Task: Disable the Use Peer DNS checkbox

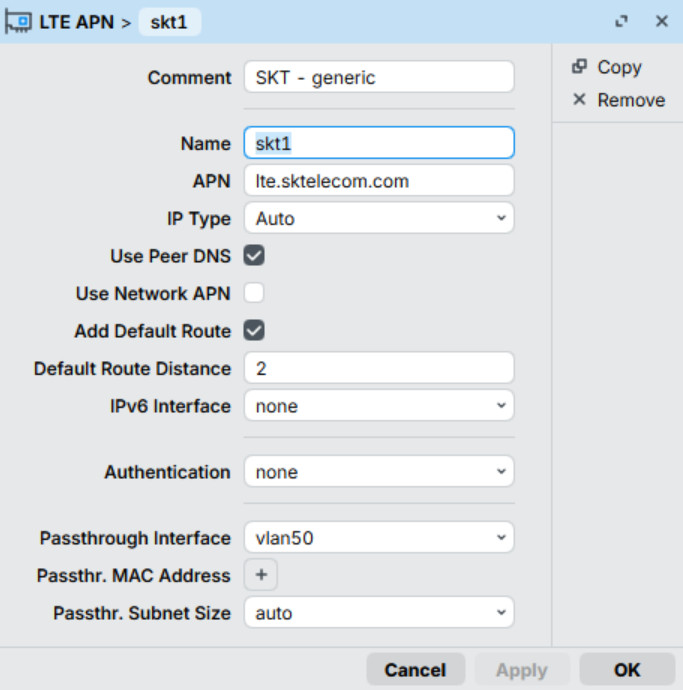Action: 255,256
